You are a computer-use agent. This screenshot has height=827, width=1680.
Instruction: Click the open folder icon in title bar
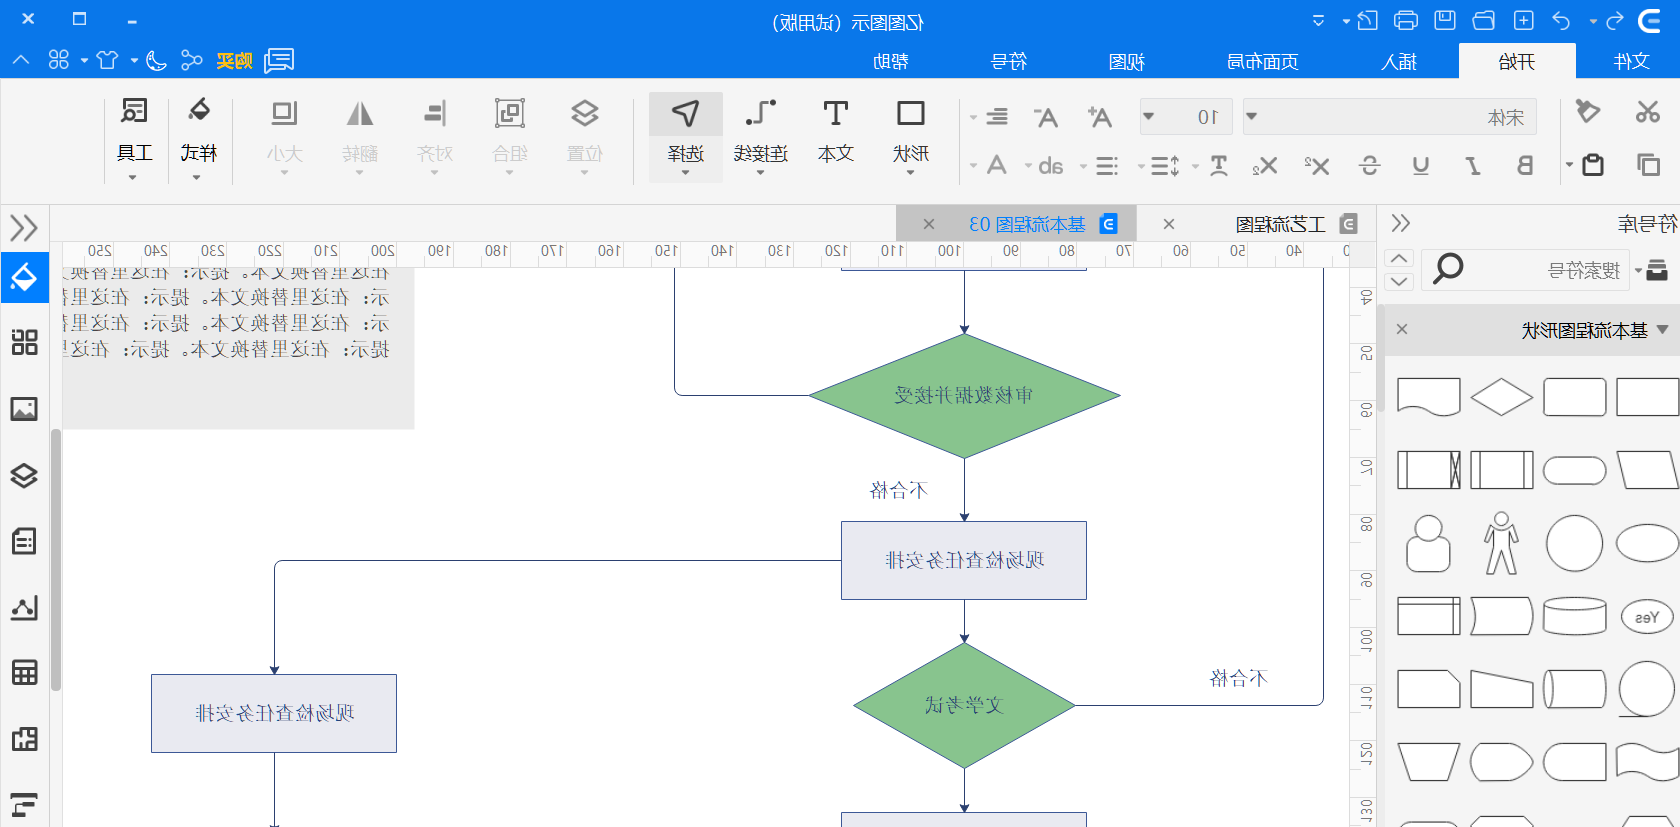pyautogui.click(x=1484, y=20)
